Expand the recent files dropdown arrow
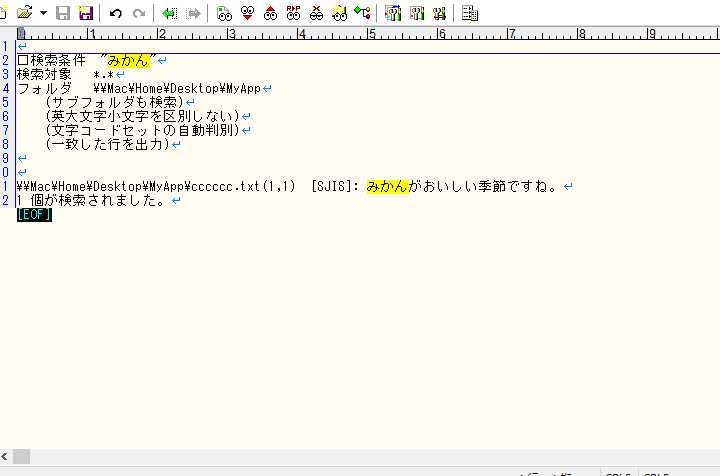Image resolution: width=720 pixels, height=476 pixels. [x=43, y=13]
